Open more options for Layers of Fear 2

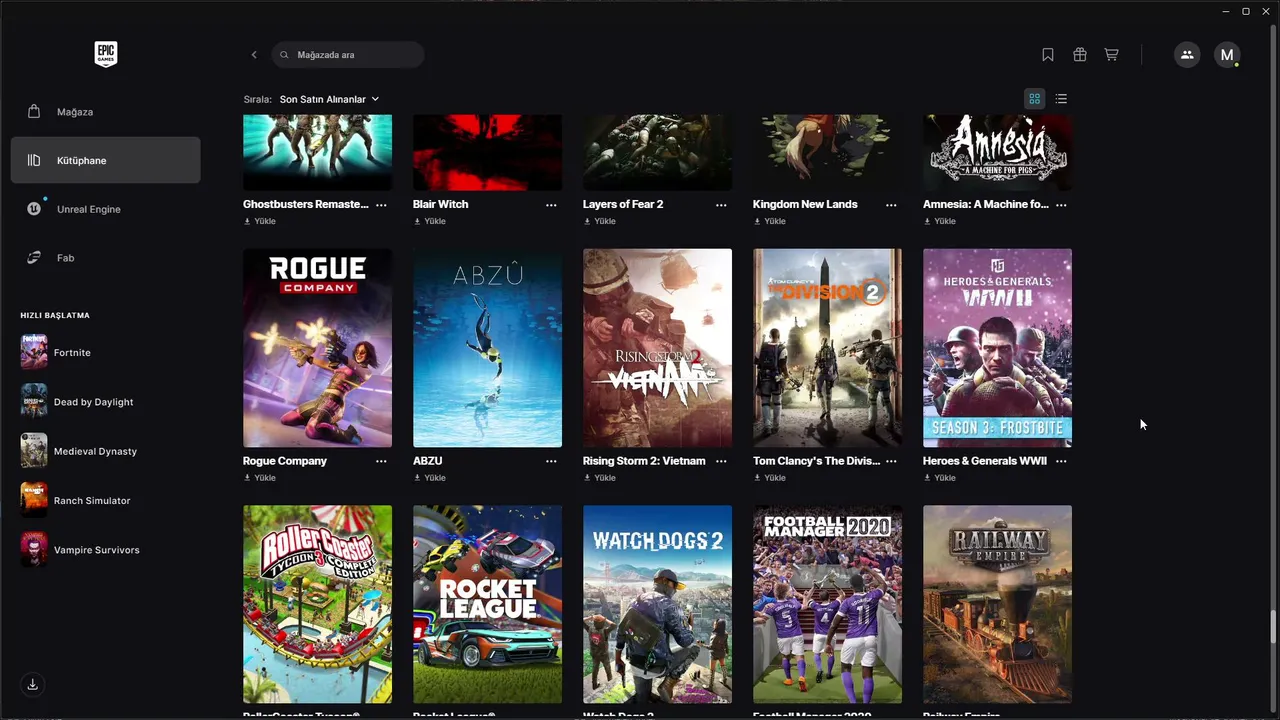point(721,204)
